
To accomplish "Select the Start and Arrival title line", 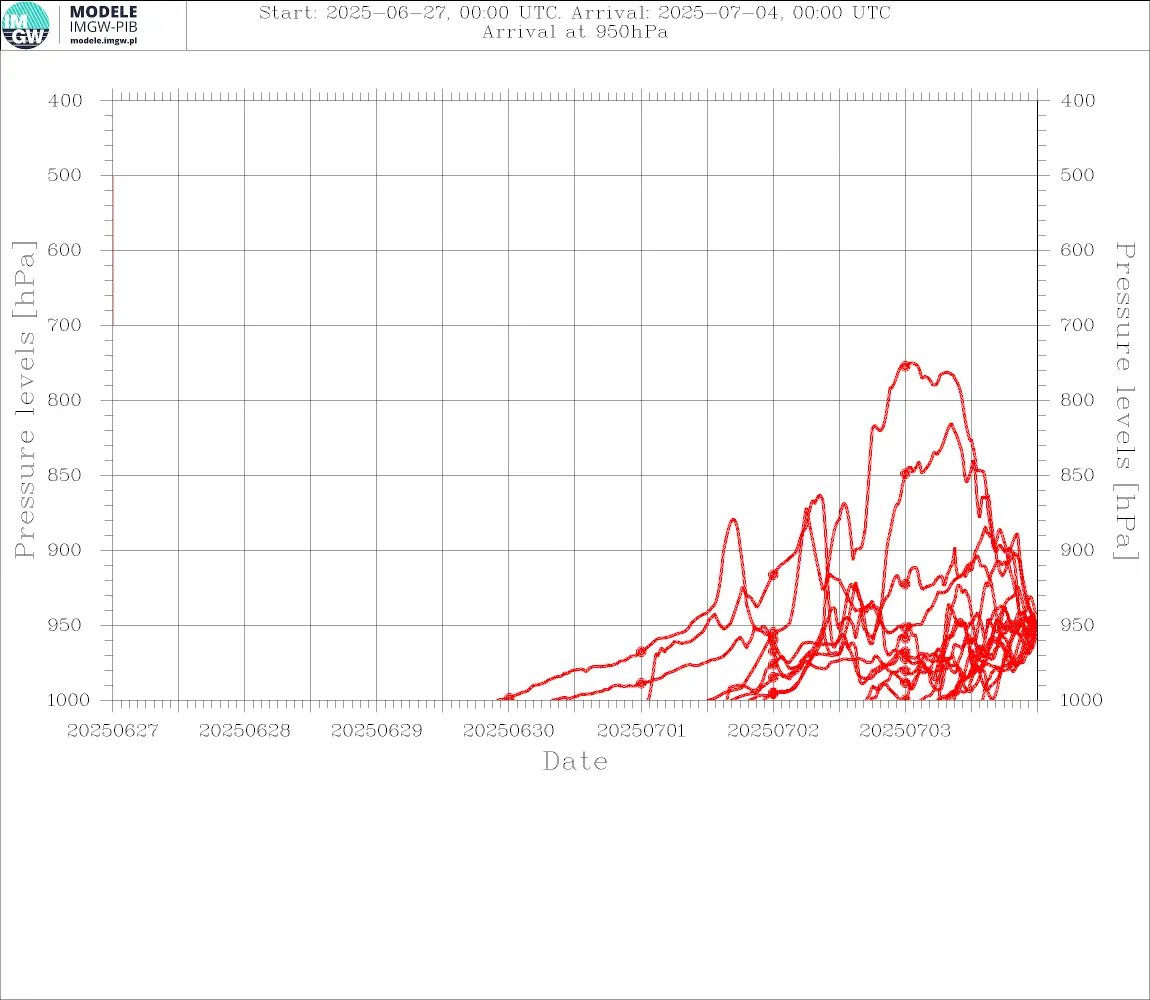I will (575, 13).
